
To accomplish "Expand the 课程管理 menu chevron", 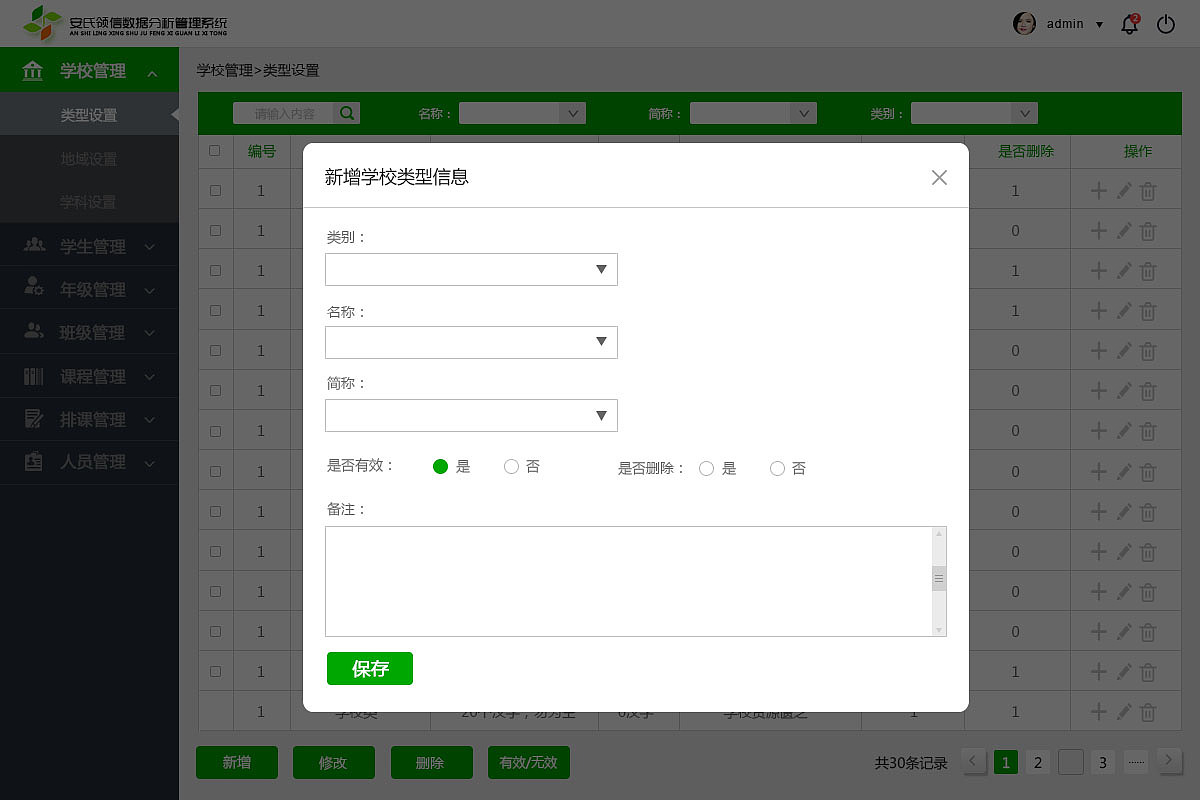I will [x=150, y=377].
